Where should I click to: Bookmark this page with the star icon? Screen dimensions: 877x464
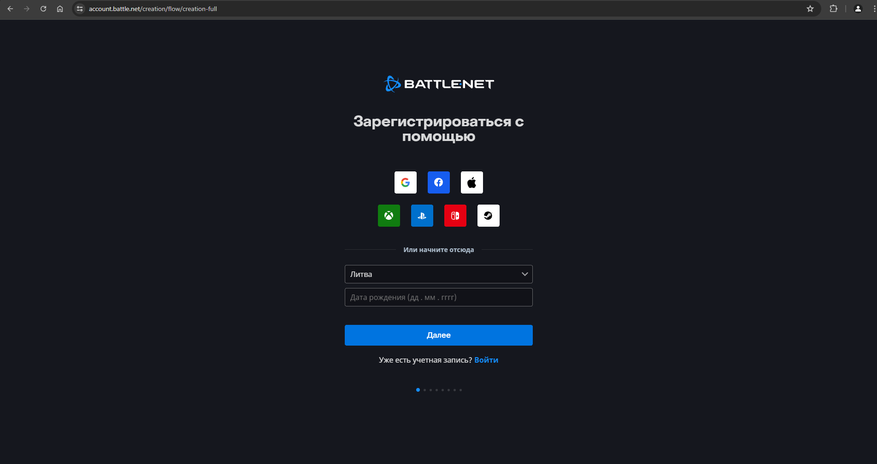[x=810, y=9]
